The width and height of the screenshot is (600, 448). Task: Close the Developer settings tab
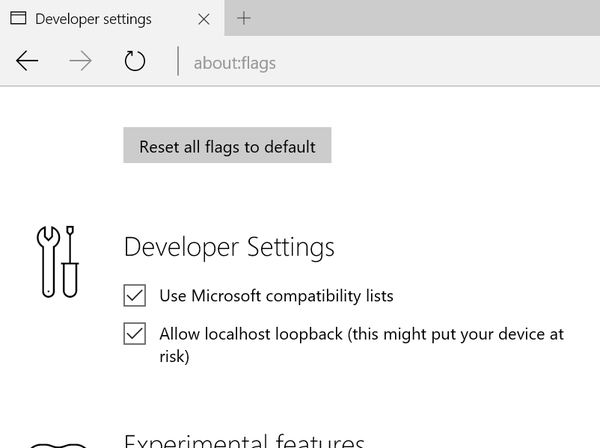coord(204,19)
